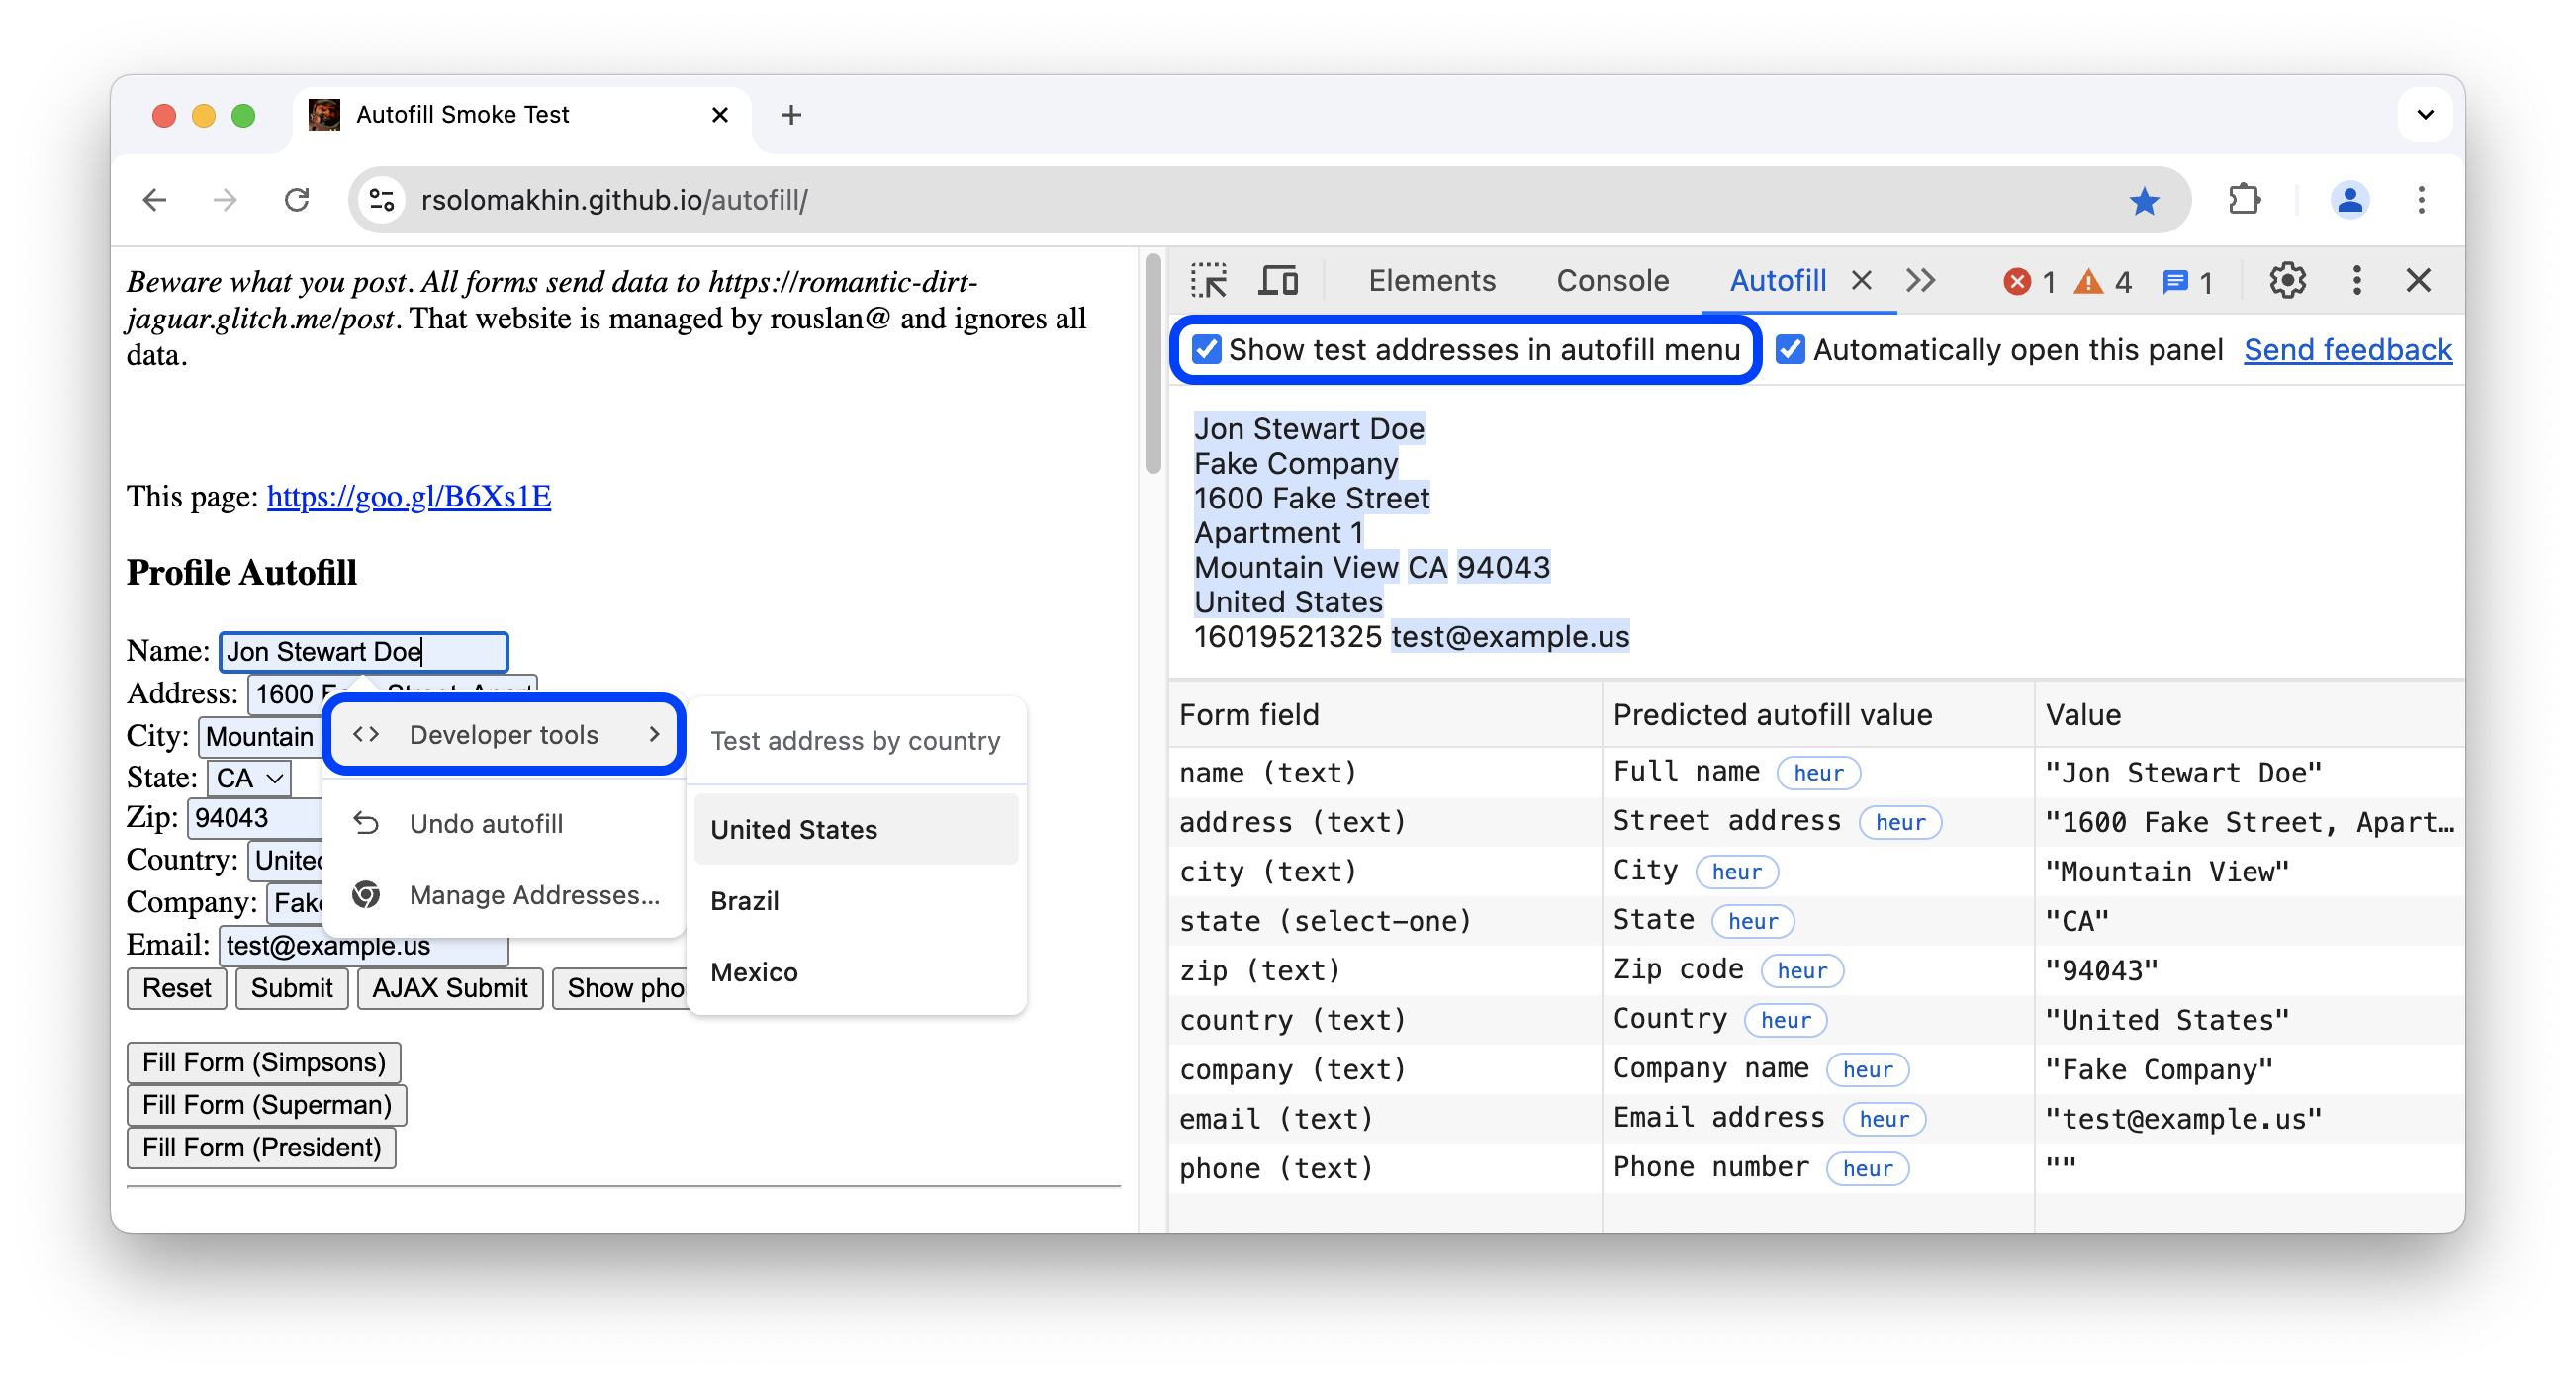Click the inspect element cursor icon

[1210, 278]
